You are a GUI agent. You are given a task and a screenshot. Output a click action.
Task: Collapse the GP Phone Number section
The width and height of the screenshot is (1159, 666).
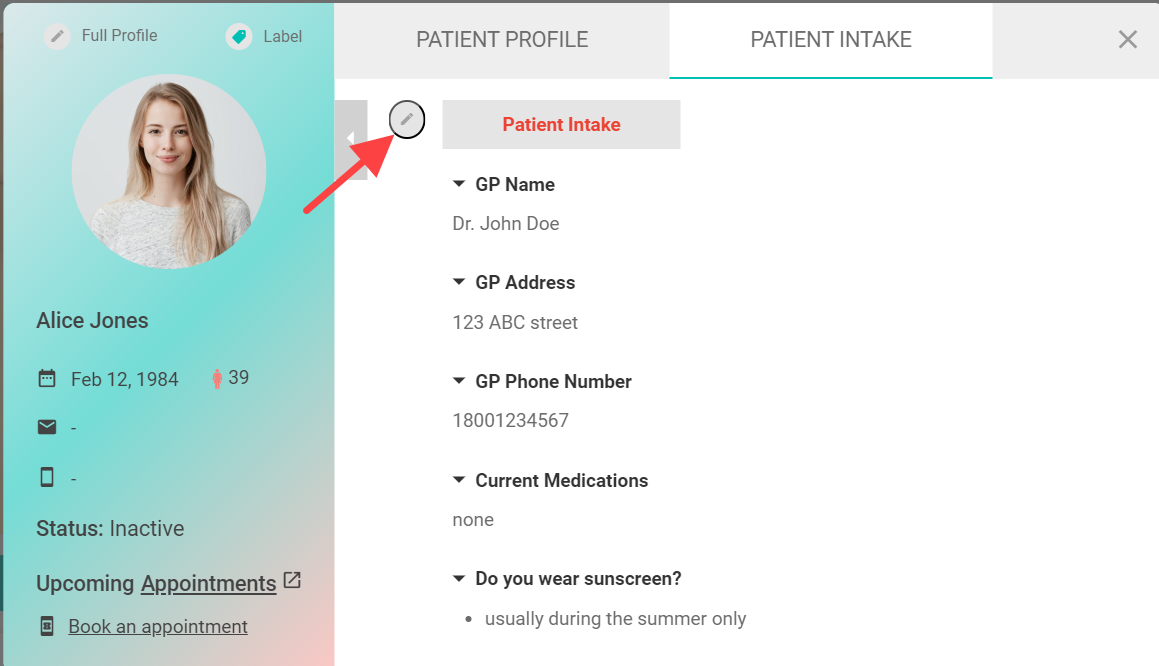click(459, 381)
